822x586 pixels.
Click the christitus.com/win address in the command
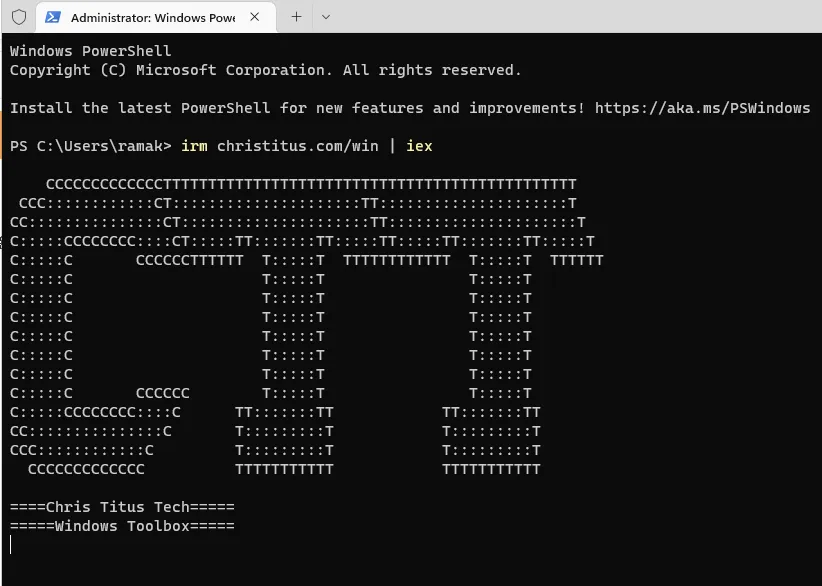(297, 146)
